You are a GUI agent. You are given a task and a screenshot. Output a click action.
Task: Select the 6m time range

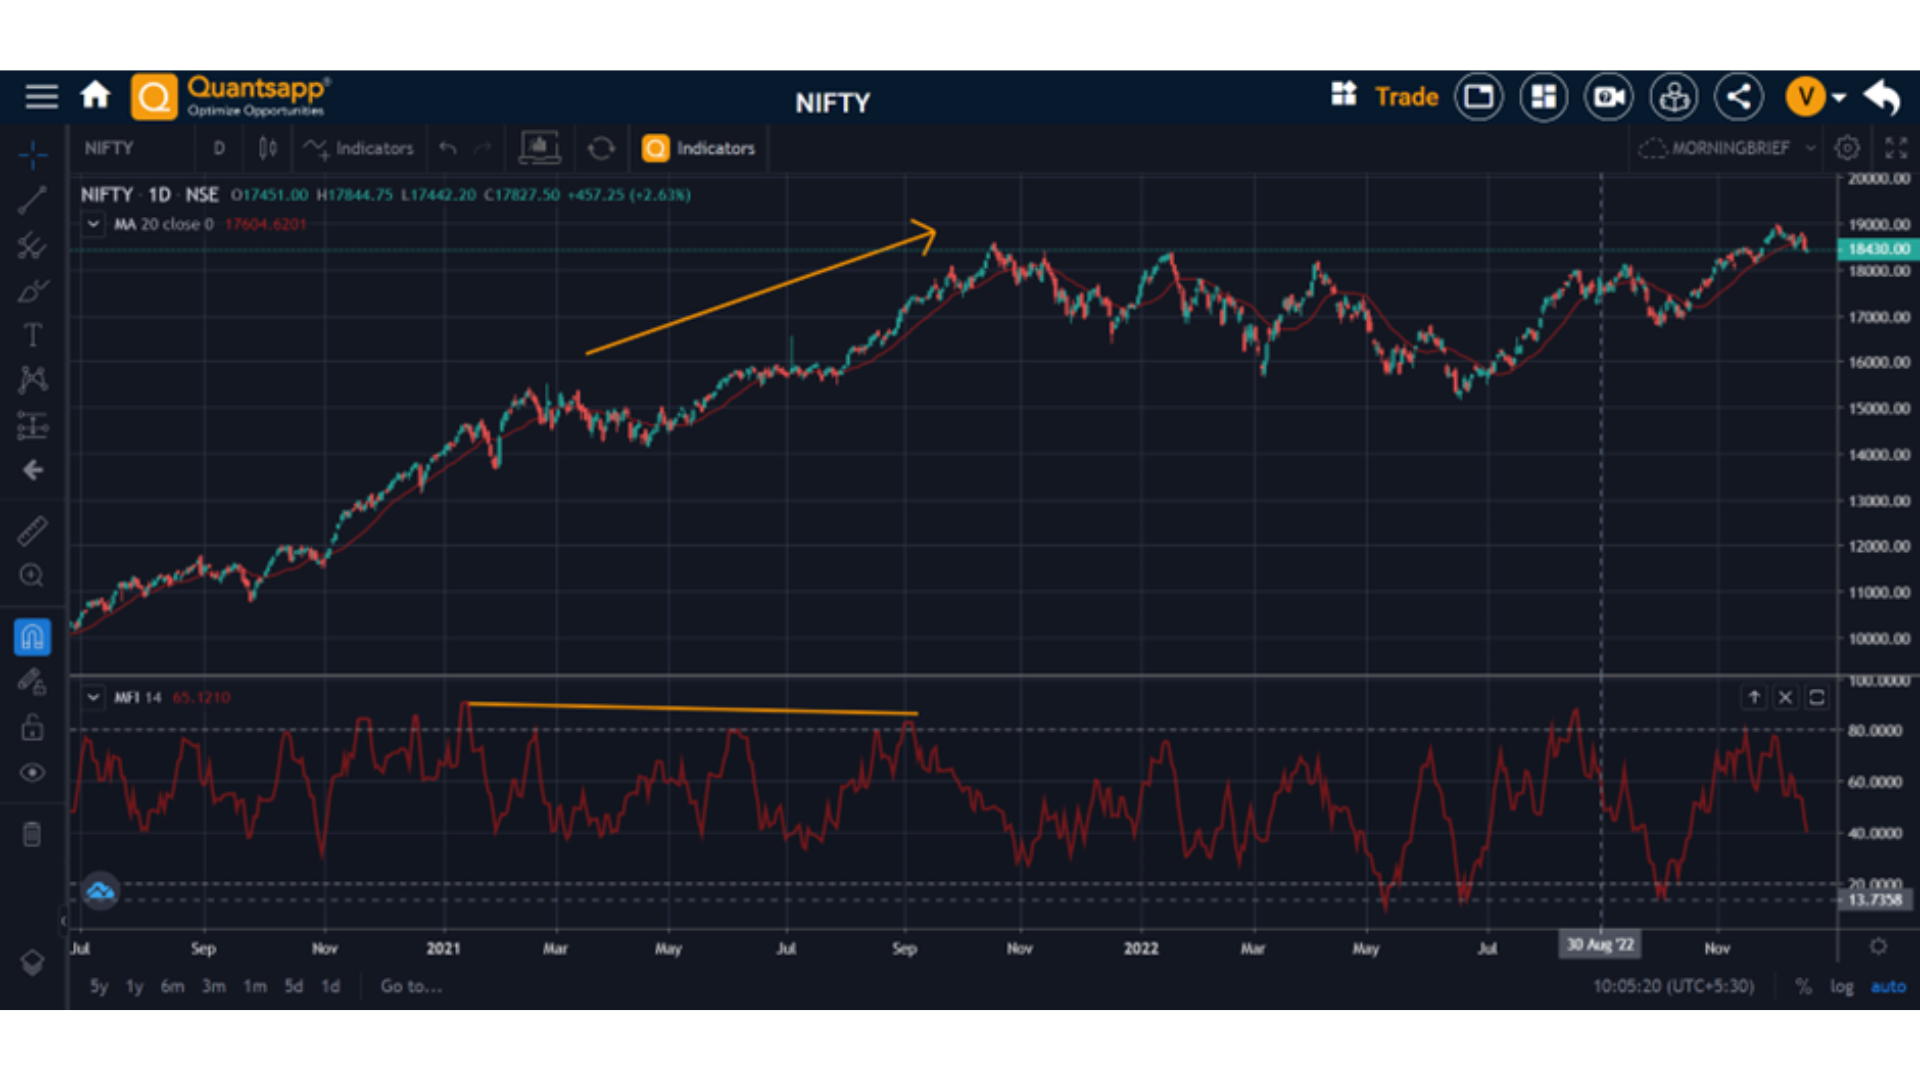(x=172, y=986)
